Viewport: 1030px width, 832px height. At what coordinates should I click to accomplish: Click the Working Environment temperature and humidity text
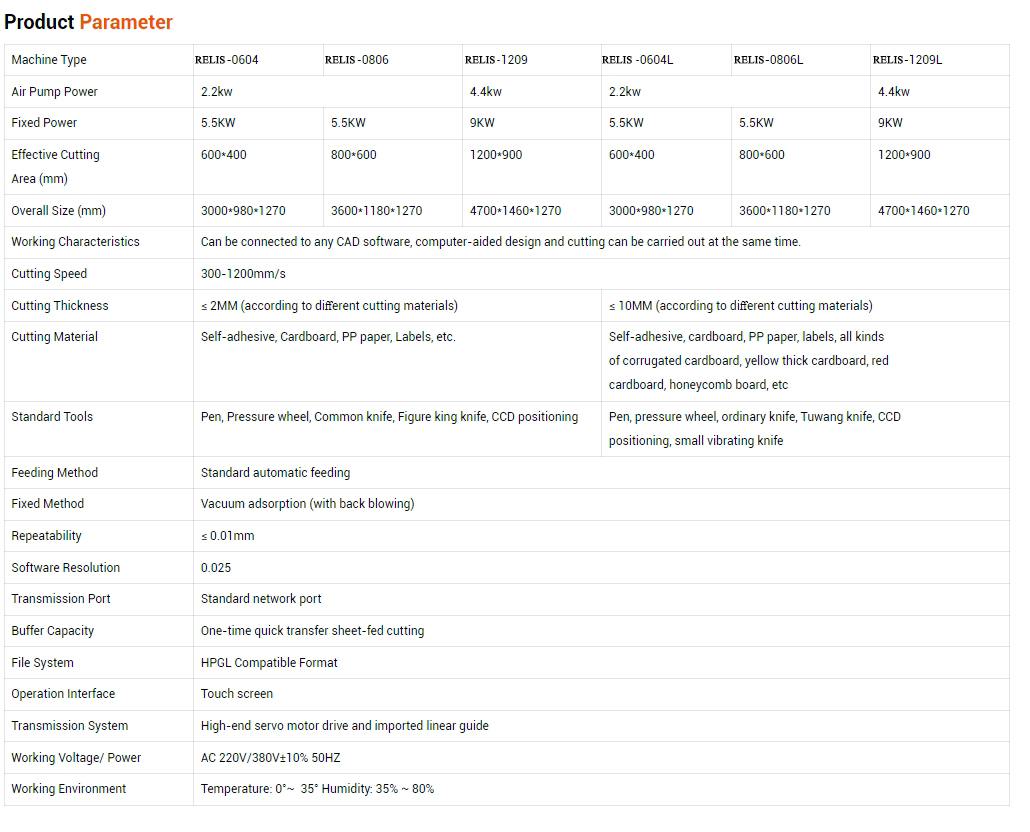click(x=317, y=789)
